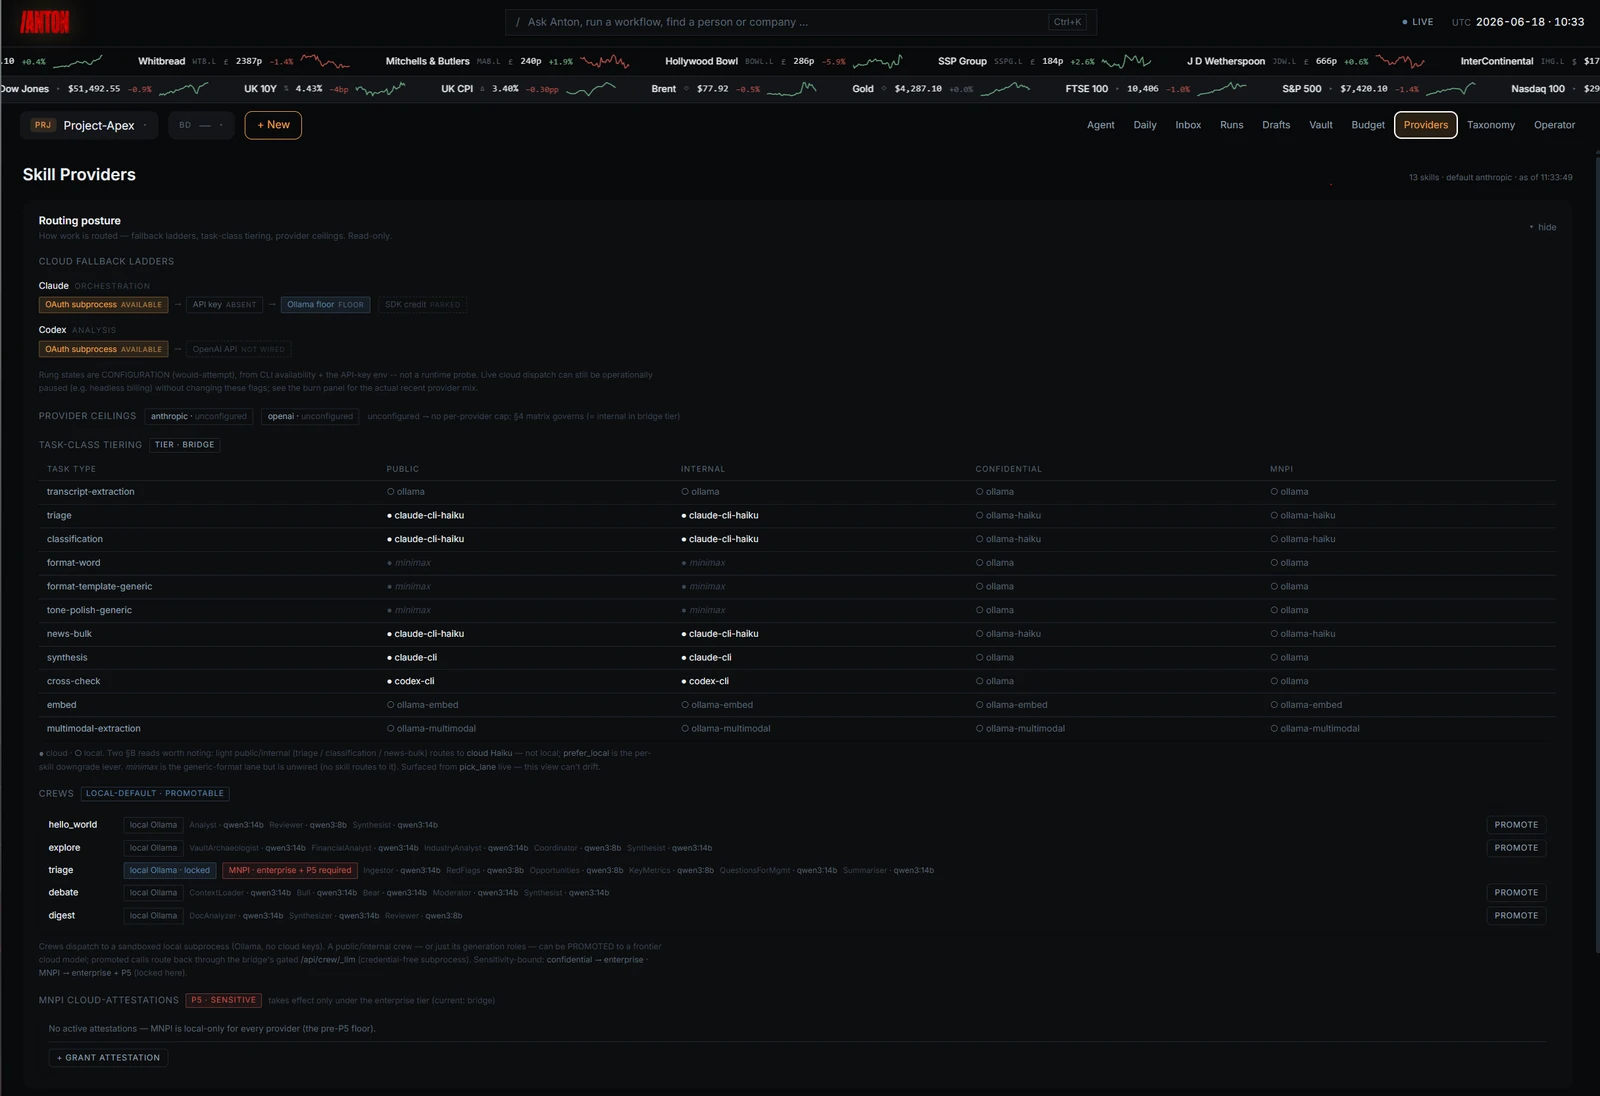Click cross-check public codex-cli cell
1600x1096 pixels.
pos(411,682)
